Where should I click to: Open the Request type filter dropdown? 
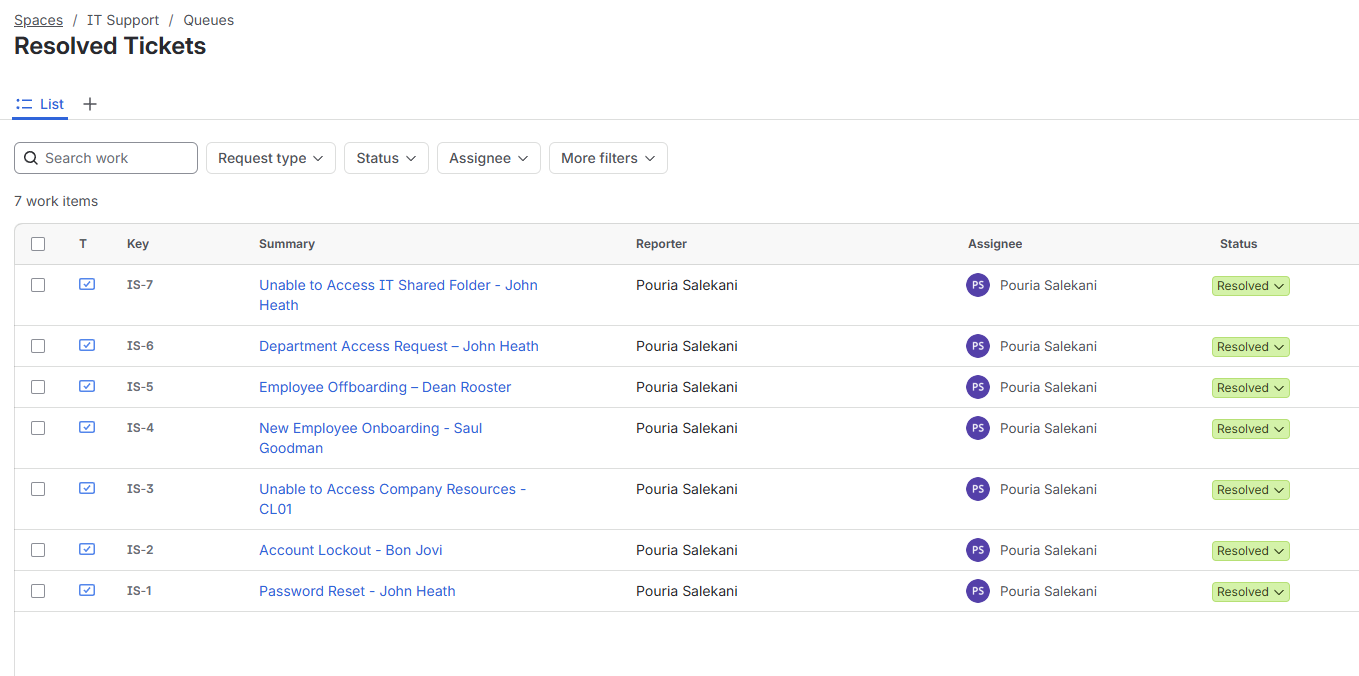click(270, 158)
